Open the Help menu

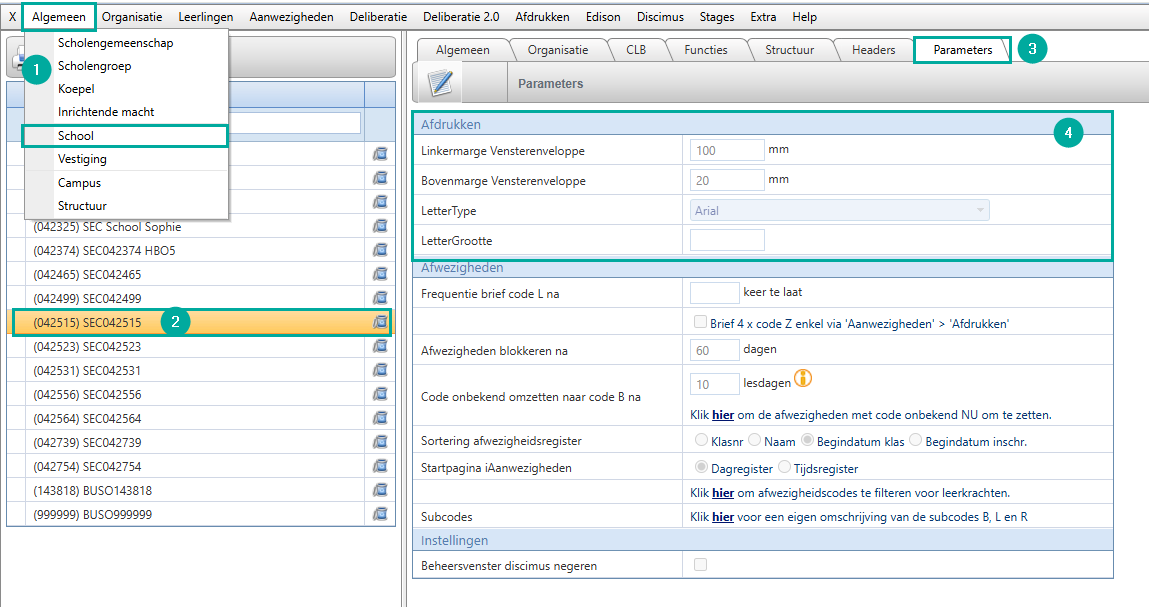[x=805, y=17]
